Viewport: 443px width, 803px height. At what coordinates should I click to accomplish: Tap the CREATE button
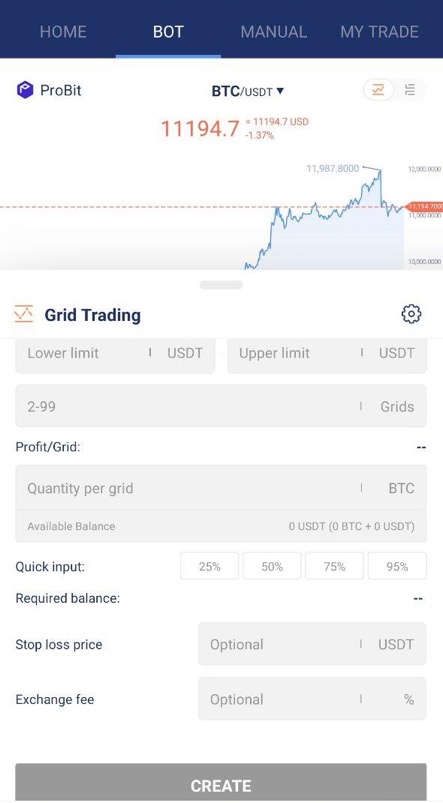click(x=221, y=783)
